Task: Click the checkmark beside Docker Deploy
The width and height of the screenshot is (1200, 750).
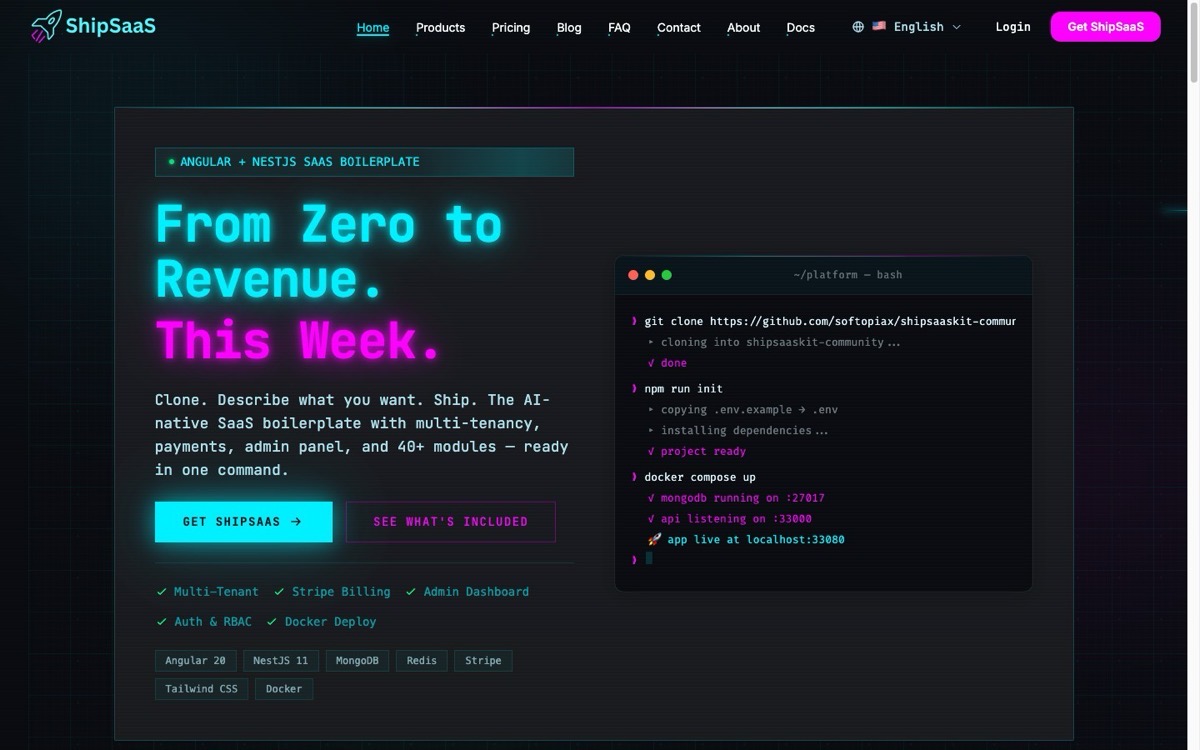Action: [x=272, y=622]
